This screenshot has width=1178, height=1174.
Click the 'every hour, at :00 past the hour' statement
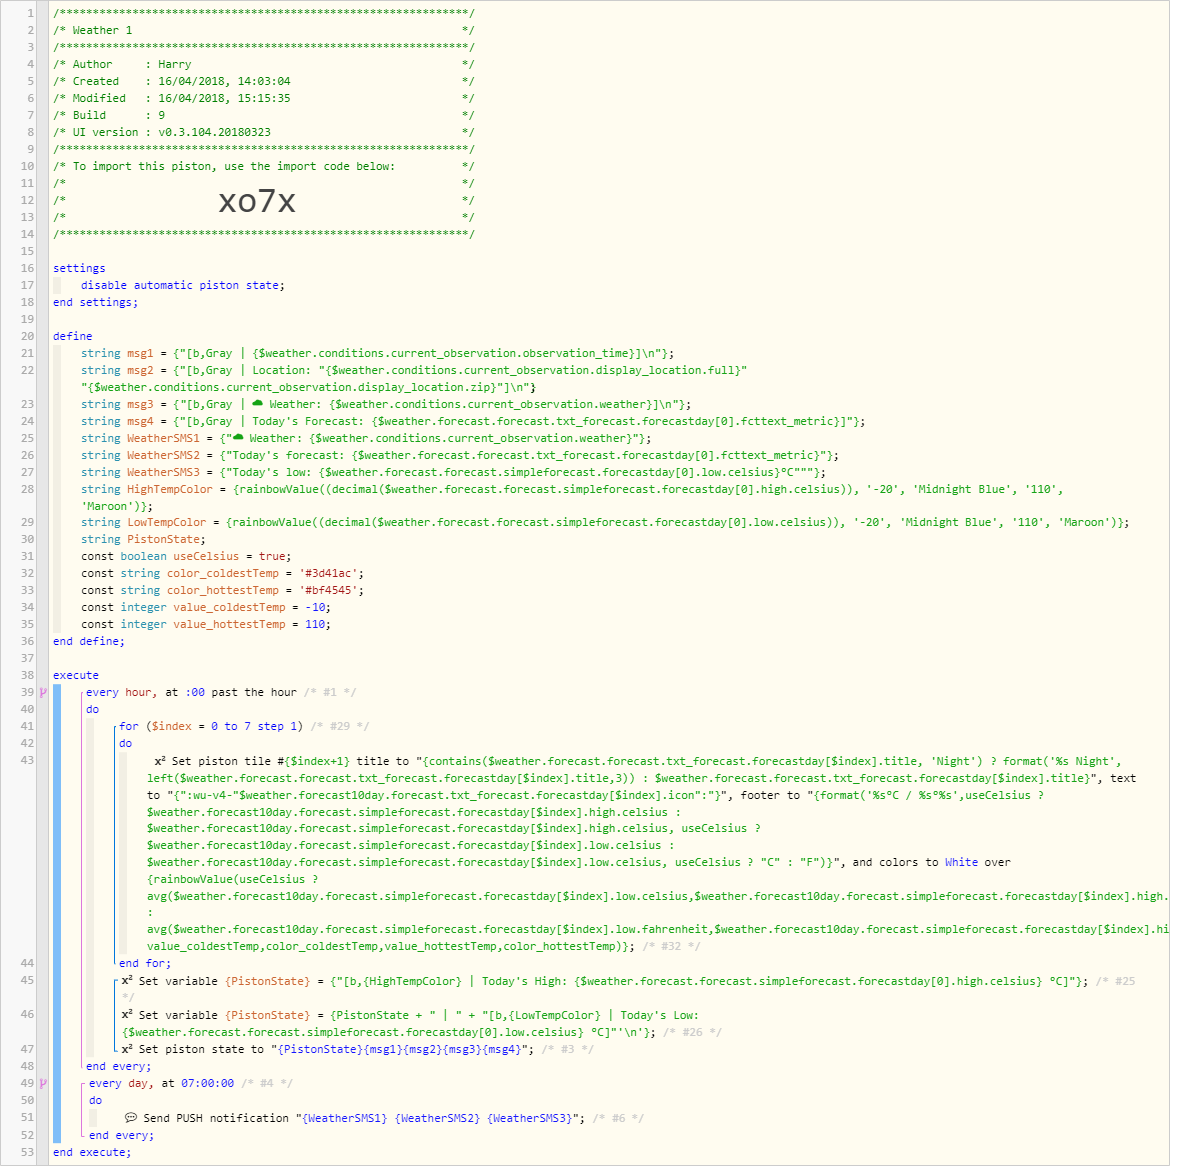pos(191,695)
